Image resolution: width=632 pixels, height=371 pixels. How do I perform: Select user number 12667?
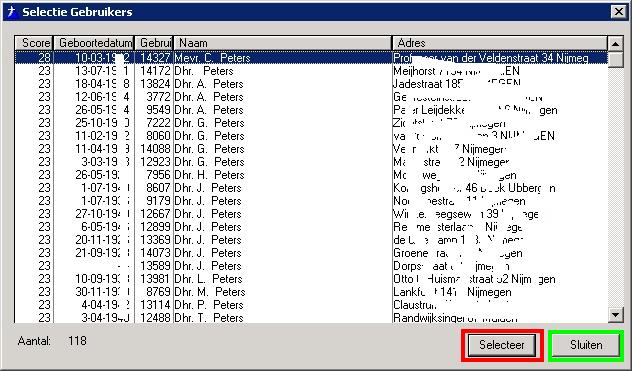pyautogui.click(x=311, y=214)
